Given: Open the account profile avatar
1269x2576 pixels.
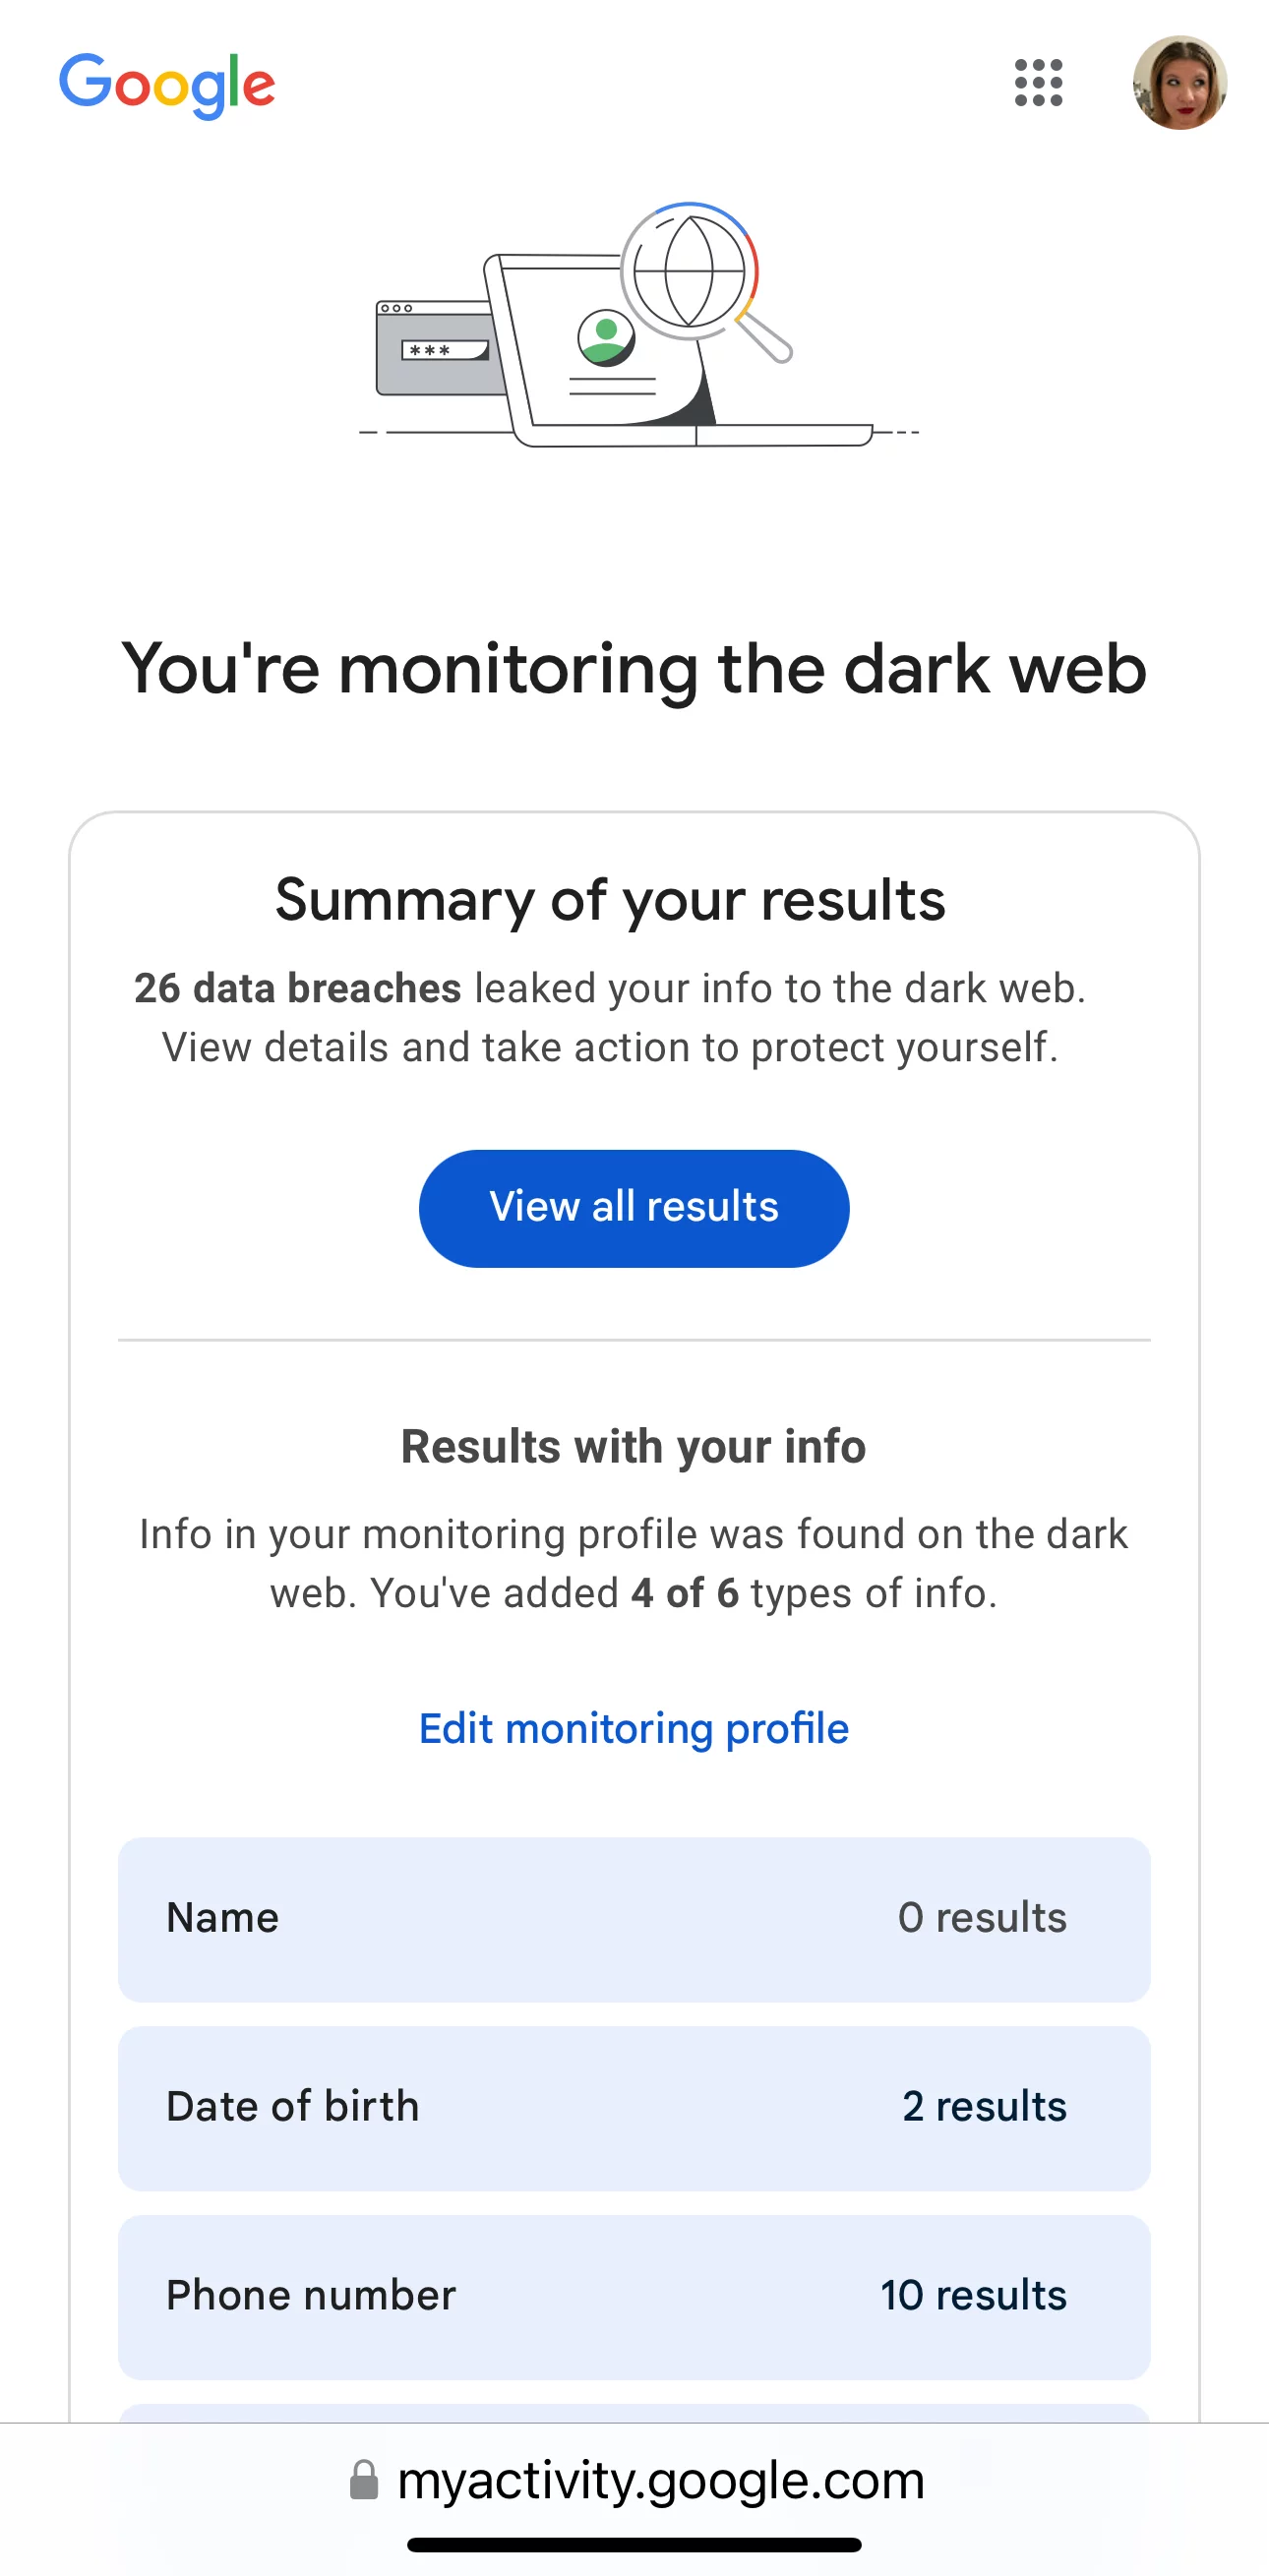Looking at the screenshot, I should click(x=1179, y=83).
